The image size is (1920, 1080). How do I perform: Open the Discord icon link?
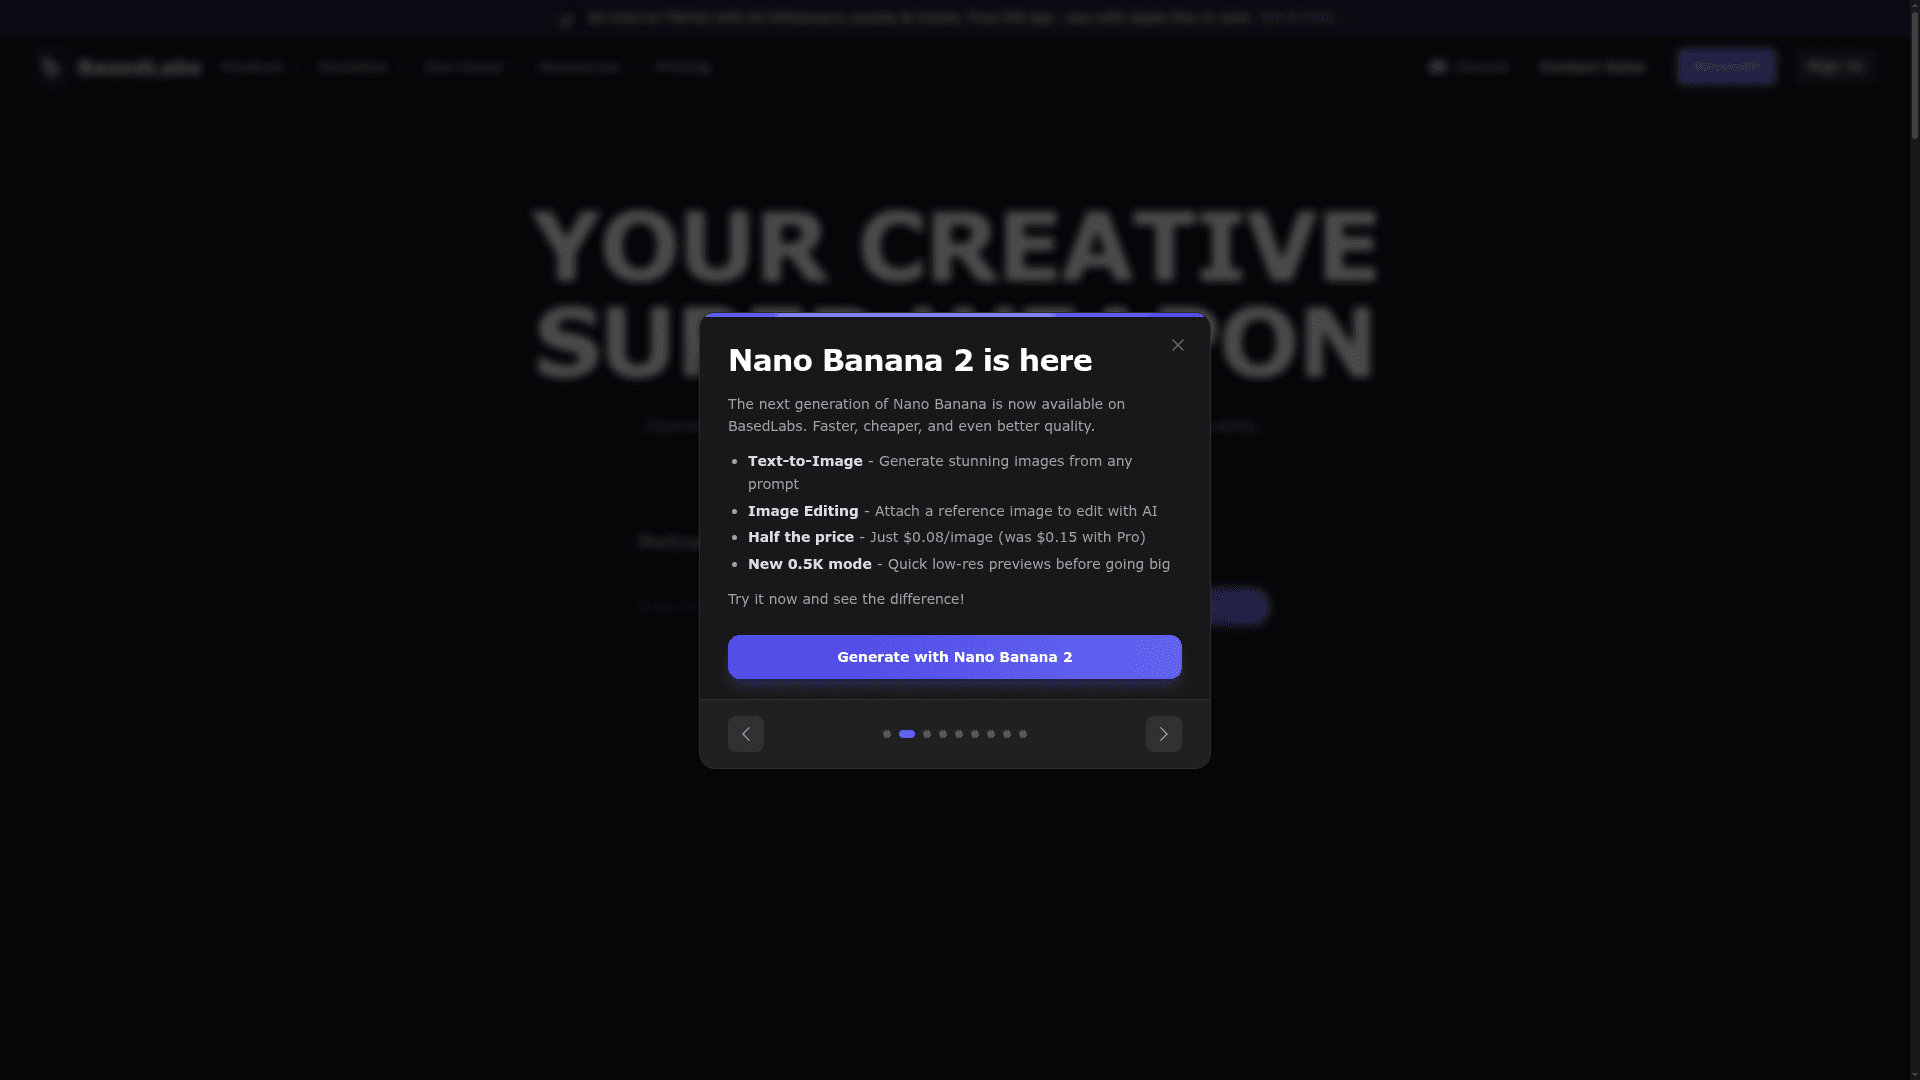click(x=1438, y=67)
